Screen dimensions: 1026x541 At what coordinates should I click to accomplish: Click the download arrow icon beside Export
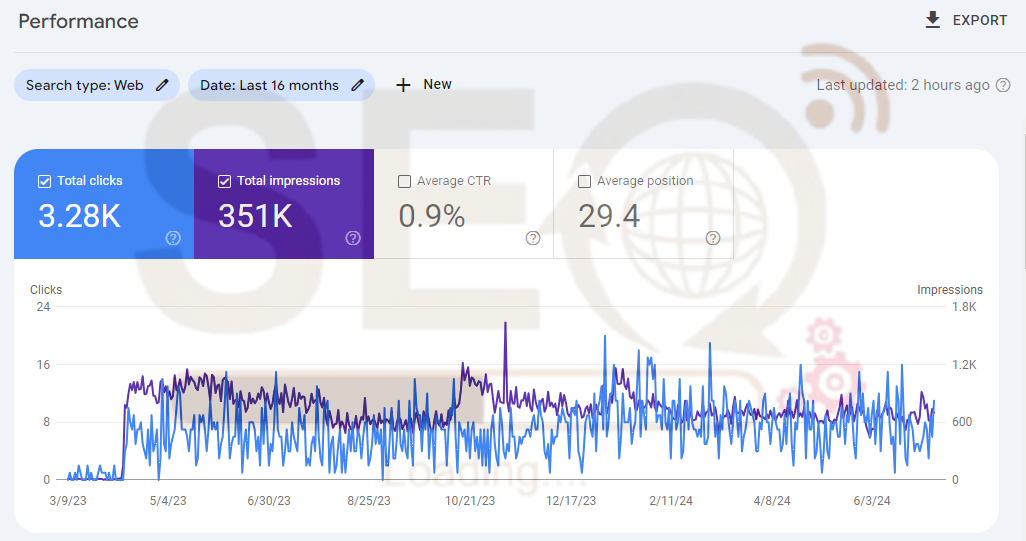pyautogui.click(x=933, y=20)
